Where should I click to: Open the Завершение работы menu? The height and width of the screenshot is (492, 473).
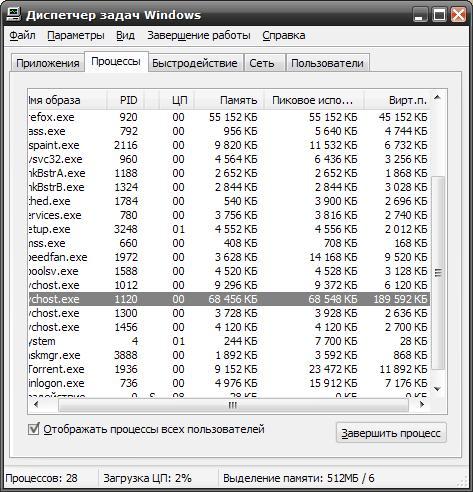(199, 35)
